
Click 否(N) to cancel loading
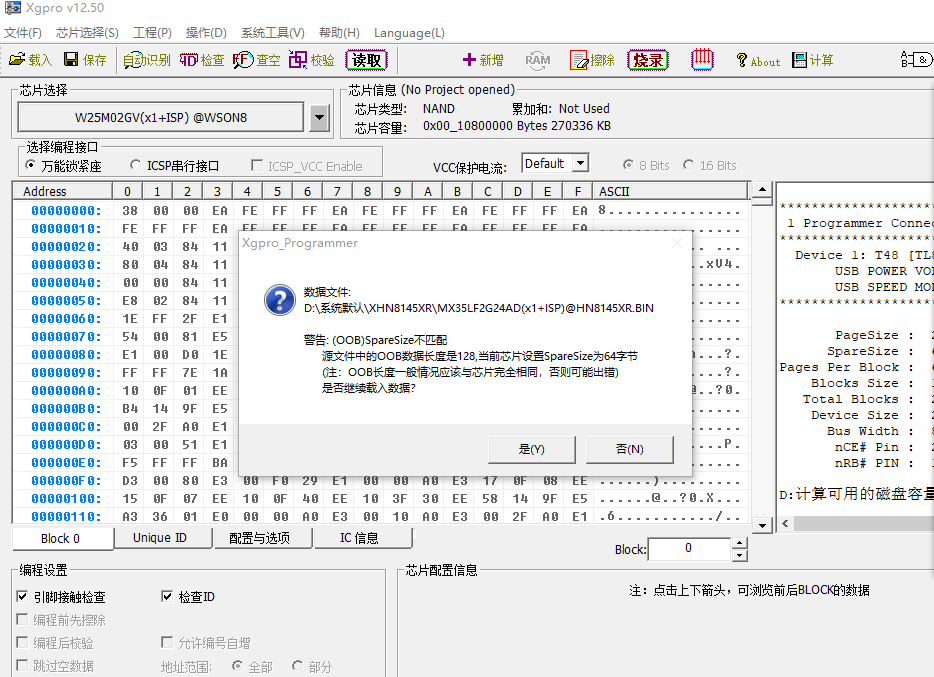click(629, 449)
